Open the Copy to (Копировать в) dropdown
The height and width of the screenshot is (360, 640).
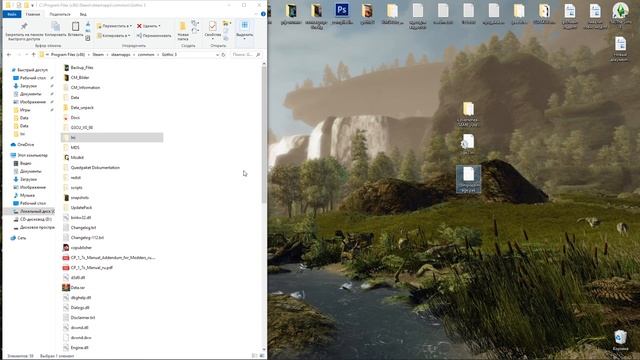[113, 36]
